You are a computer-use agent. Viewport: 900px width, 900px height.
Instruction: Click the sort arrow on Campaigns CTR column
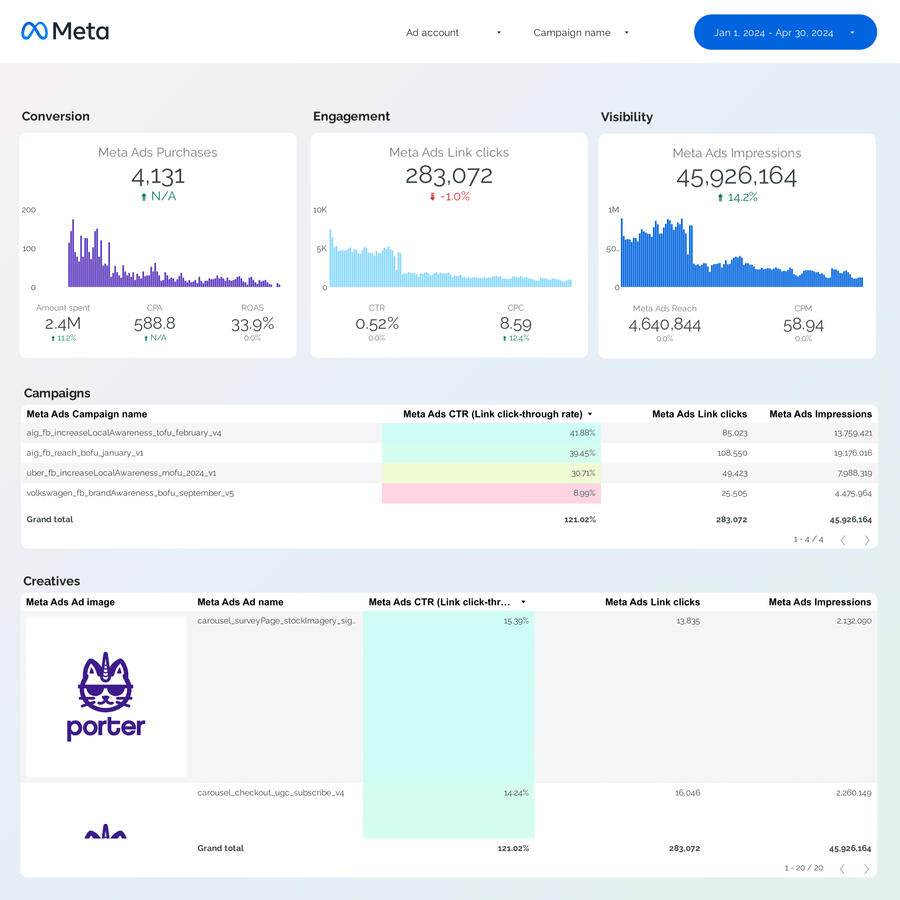(x=590, y=414)
